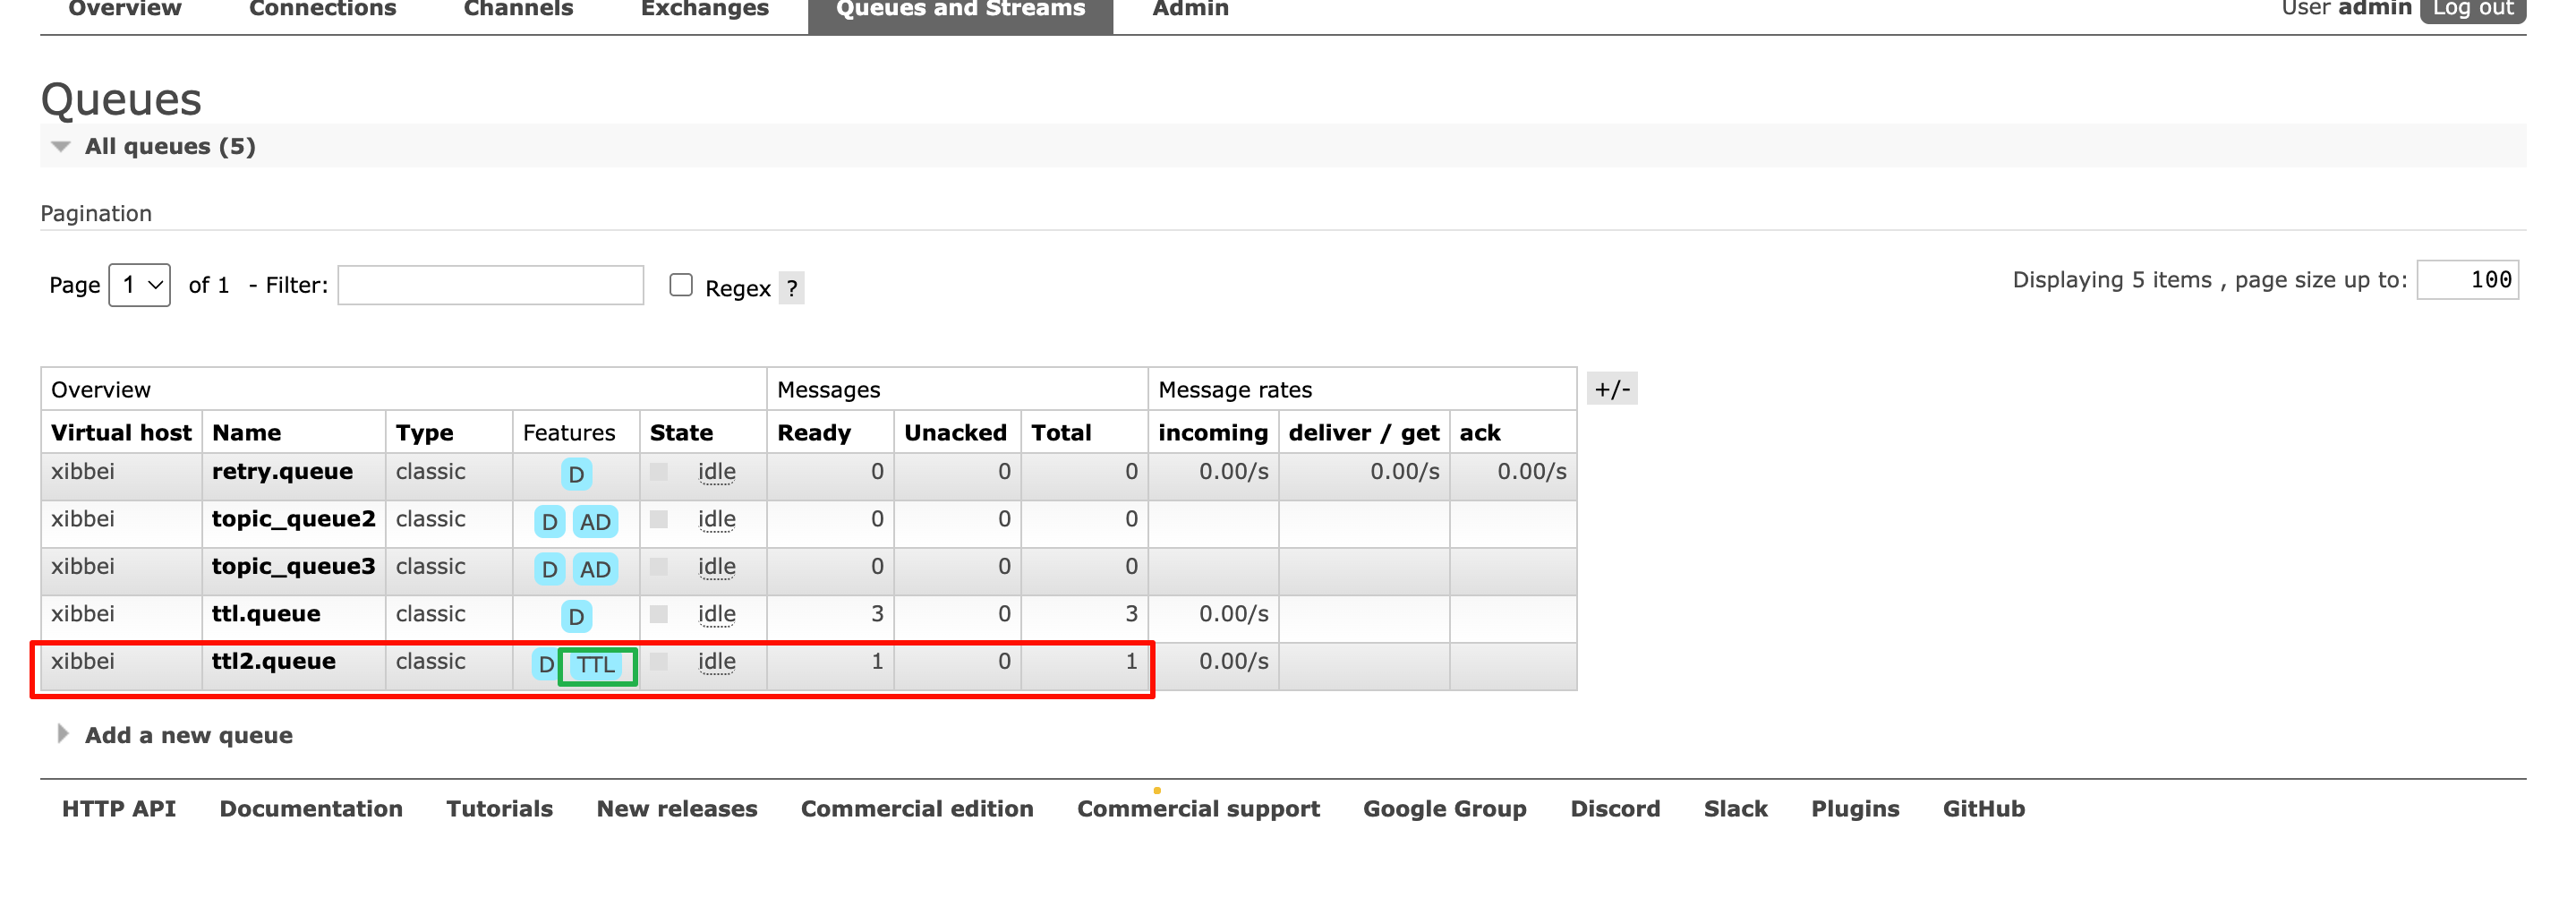Viewport: 2576px width, 915px height.
Task: Open the HTTP API link
Action: point(119,809)
